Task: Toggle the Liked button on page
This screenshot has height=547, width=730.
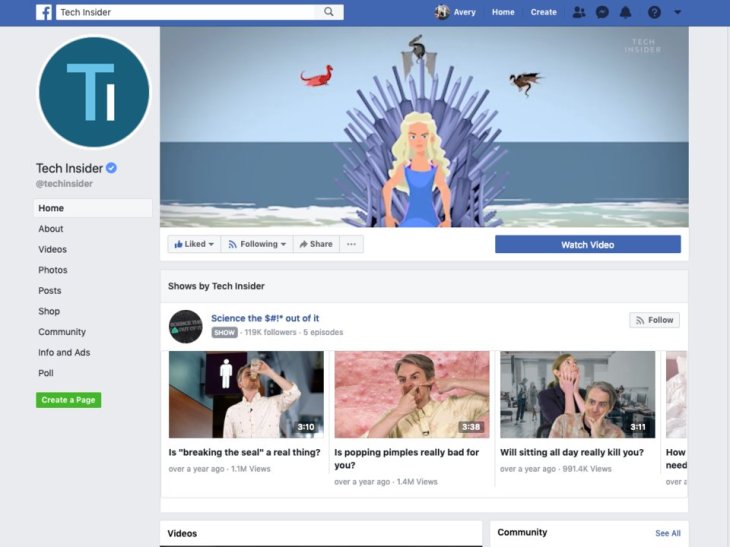Action: click(190, 244)
